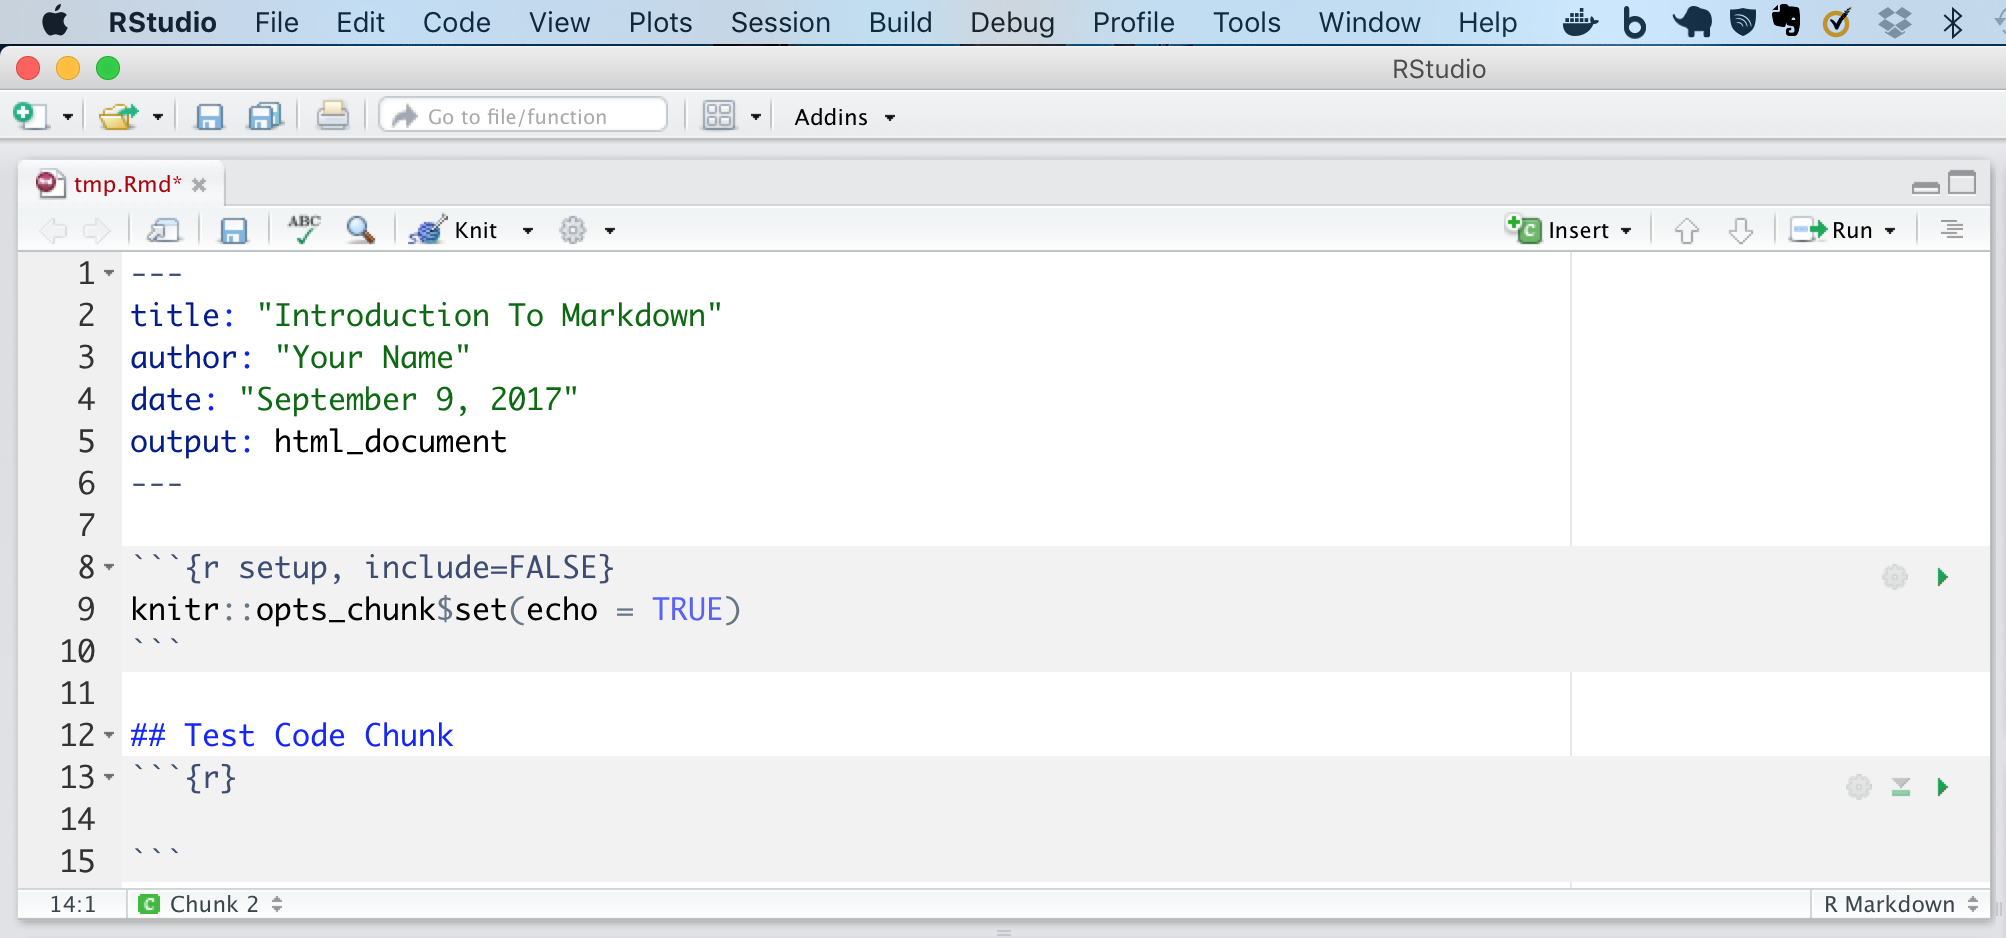Screen dimensions: 2006x938
Task: Open the Tools menu
Action: (x=1246, y=22)
